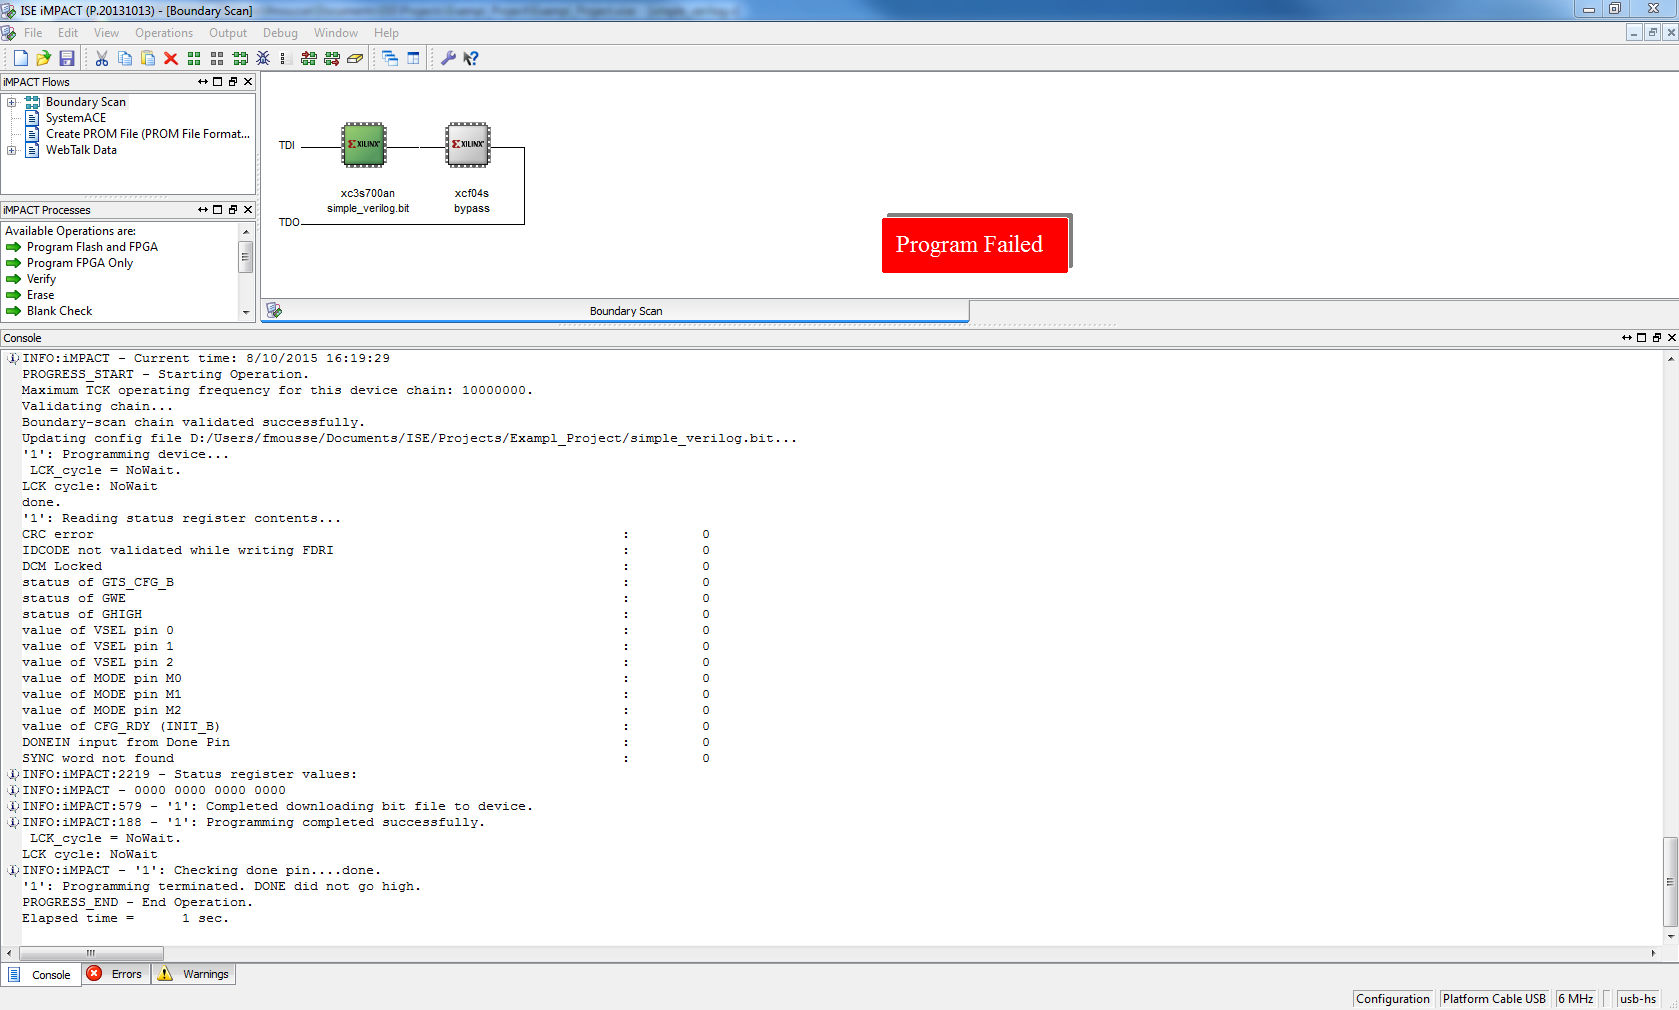The height and width of the screenshot is (1010, 1679).
Task: Open the Operations menu
Action: [164, 33]
